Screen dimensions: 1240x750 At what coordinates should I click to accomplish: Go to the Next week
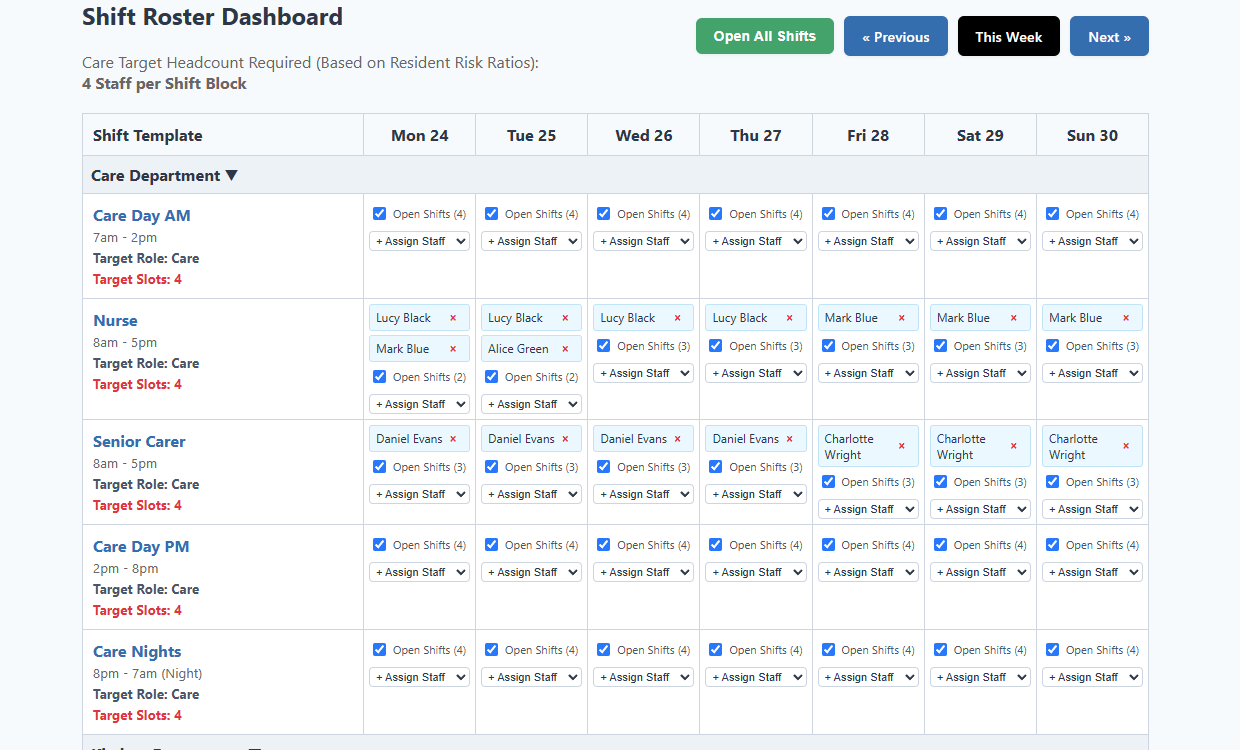coord(1109,37)
